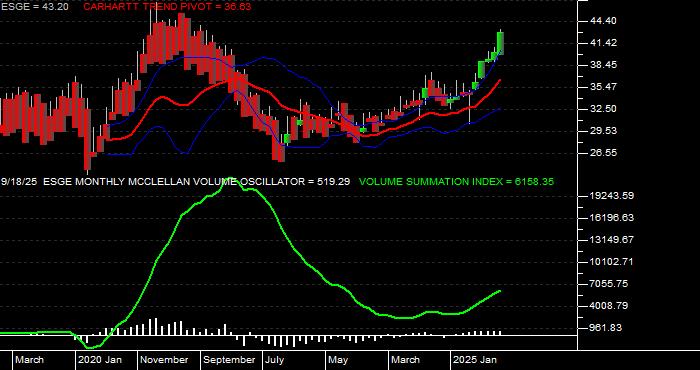Click the '2025 Jan' time axis label
The image size is (700, 370).
(475, 360)
